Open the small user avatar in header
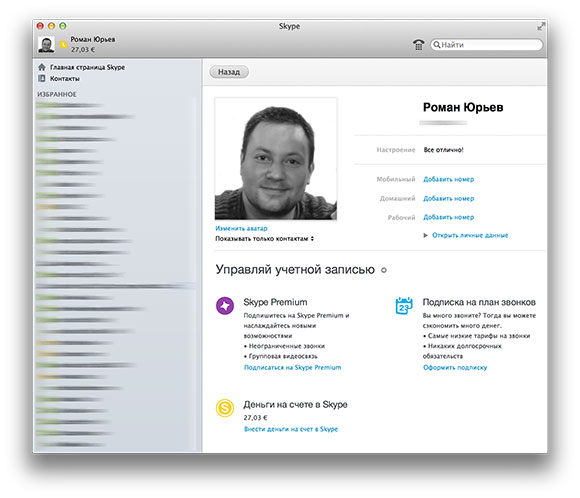 (46, 44)
